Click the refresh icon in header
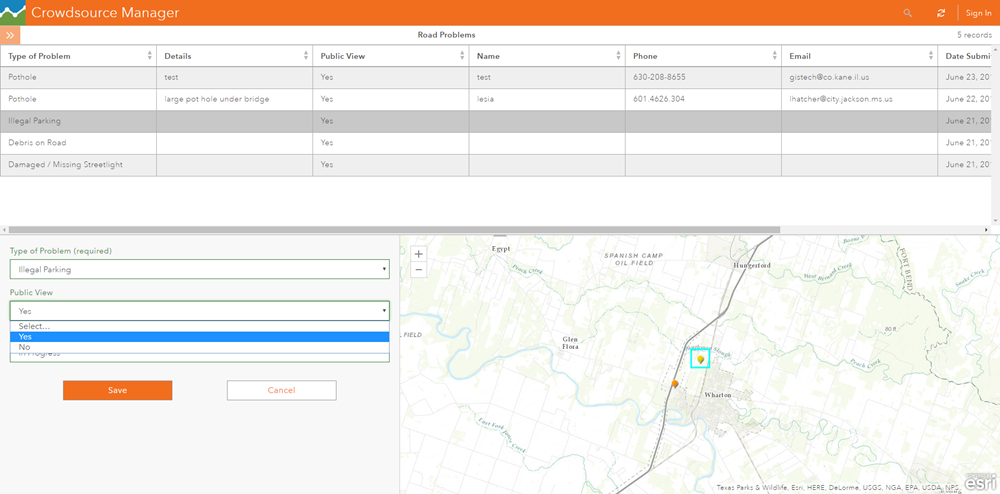Viewport: 1000px width, 494px height. pyautogui.click(x=941, y=13)
